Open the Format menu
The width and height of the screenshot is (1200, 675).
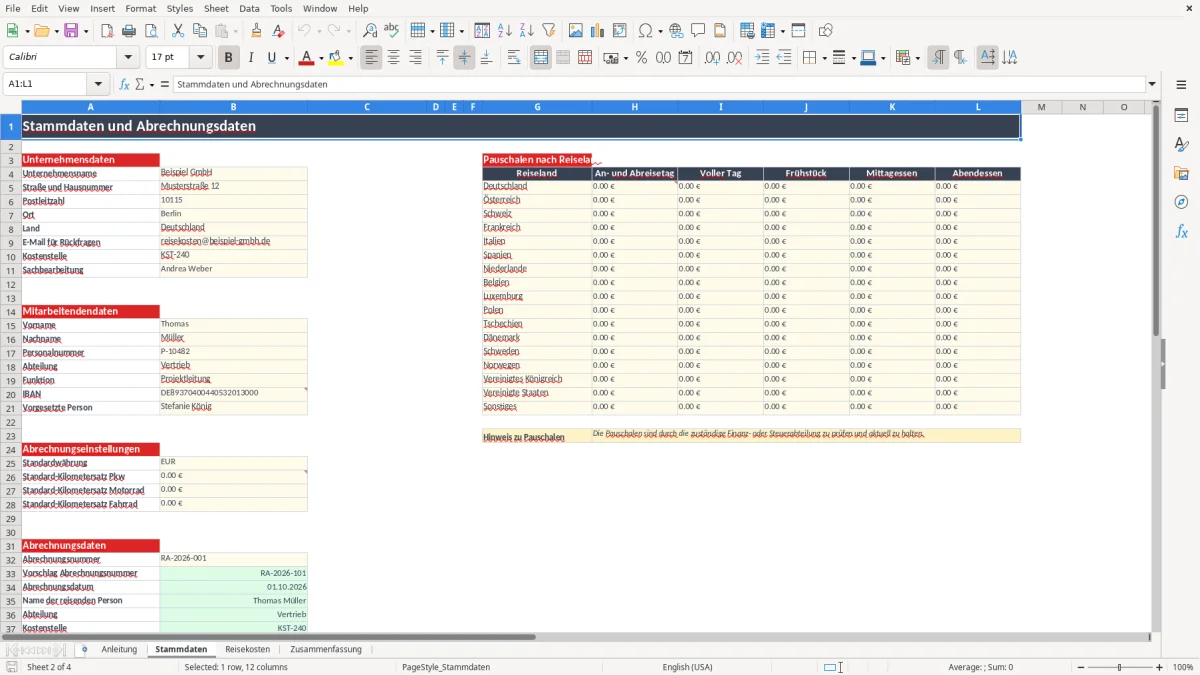140,8
